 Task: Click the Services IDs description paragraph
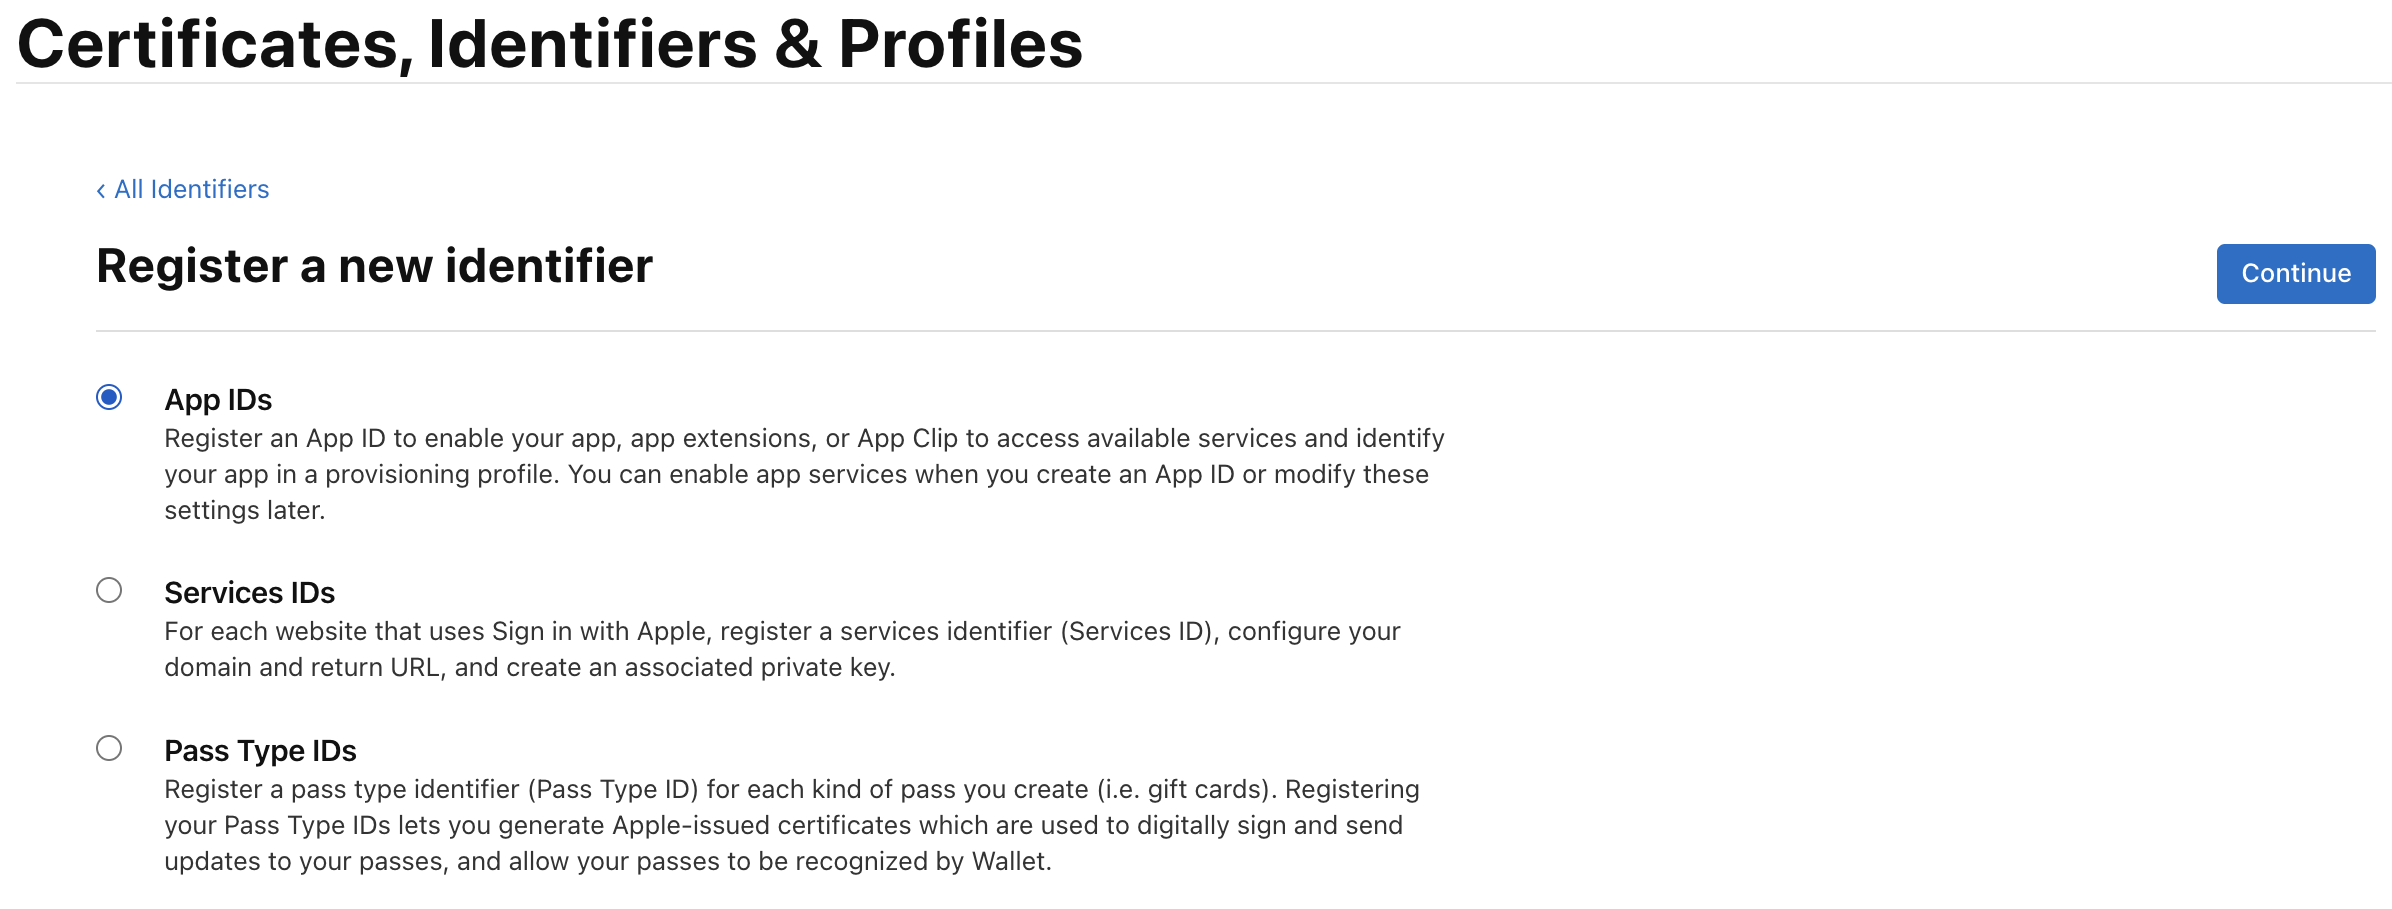click(782, 649)
